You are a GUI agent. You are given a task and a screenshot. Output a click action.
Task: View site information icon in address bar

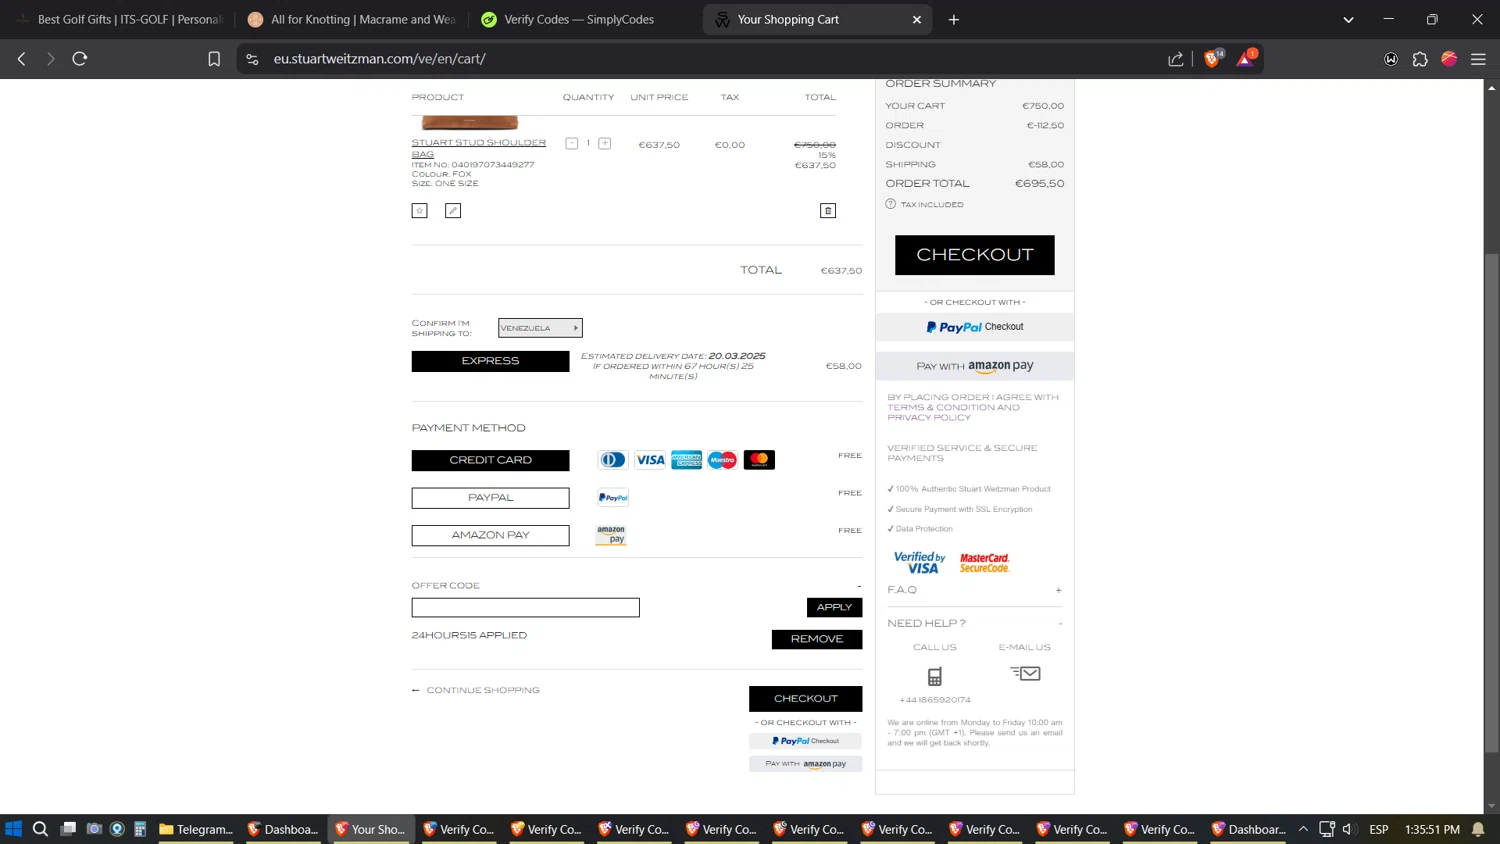[252, 59]
